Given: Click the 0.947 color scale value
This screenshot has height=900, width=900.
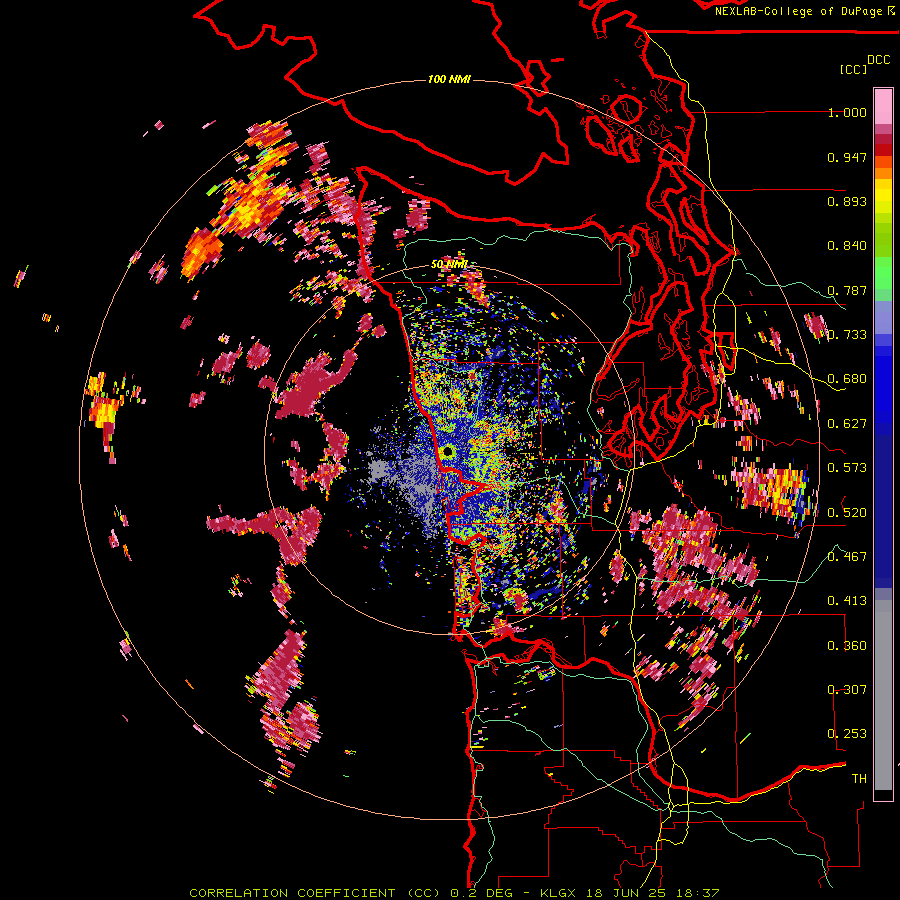Looking at the screenshot, I should point(847,157).
